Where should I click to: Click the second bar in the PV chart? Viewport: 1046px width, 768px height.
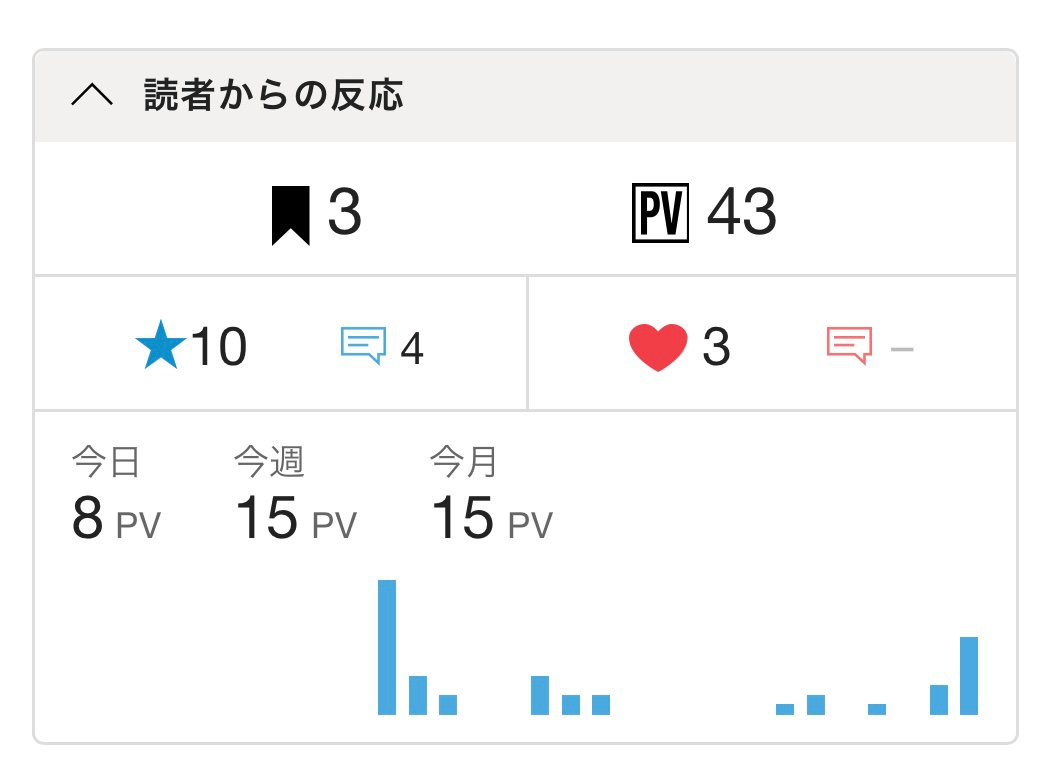click(x=418, y=695)
